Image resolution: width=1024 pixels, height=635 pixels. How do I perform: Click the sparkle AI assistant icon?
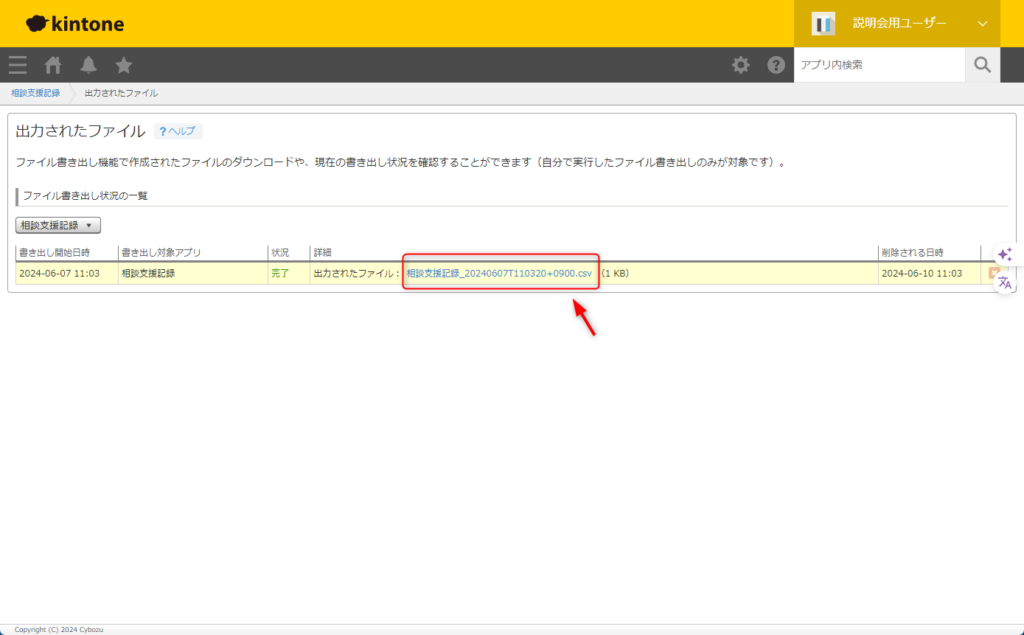coord(1005,255)
